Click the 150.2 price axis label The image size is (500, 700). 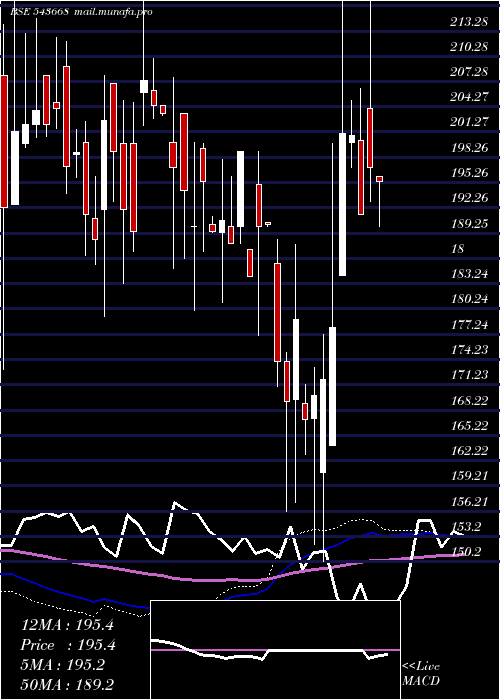click(x=466, y=552)
